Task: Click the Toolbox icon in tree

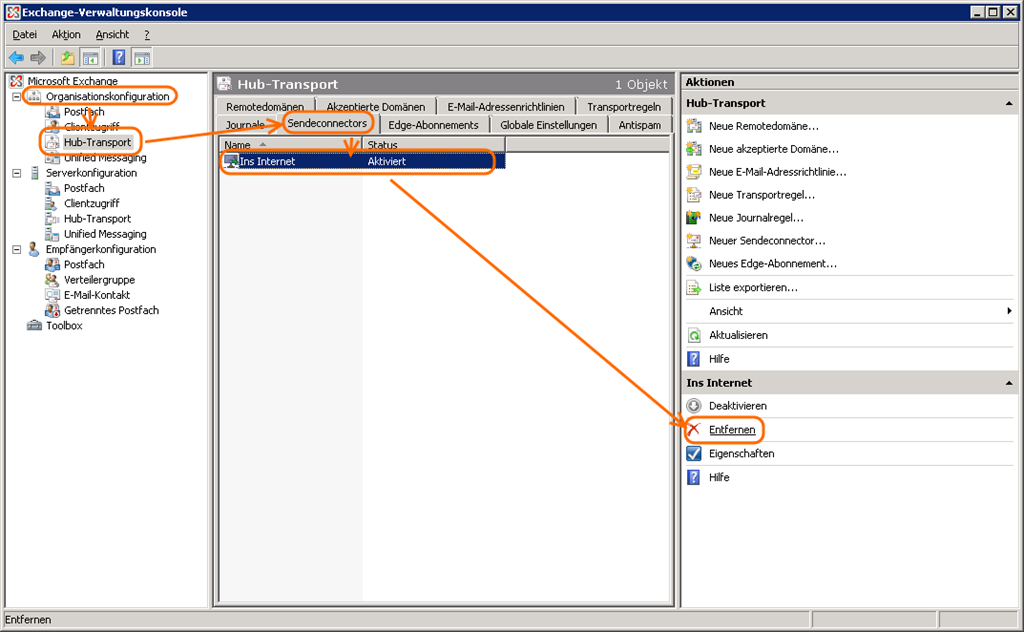Action: pyautogui.click(x=35, y=326)
